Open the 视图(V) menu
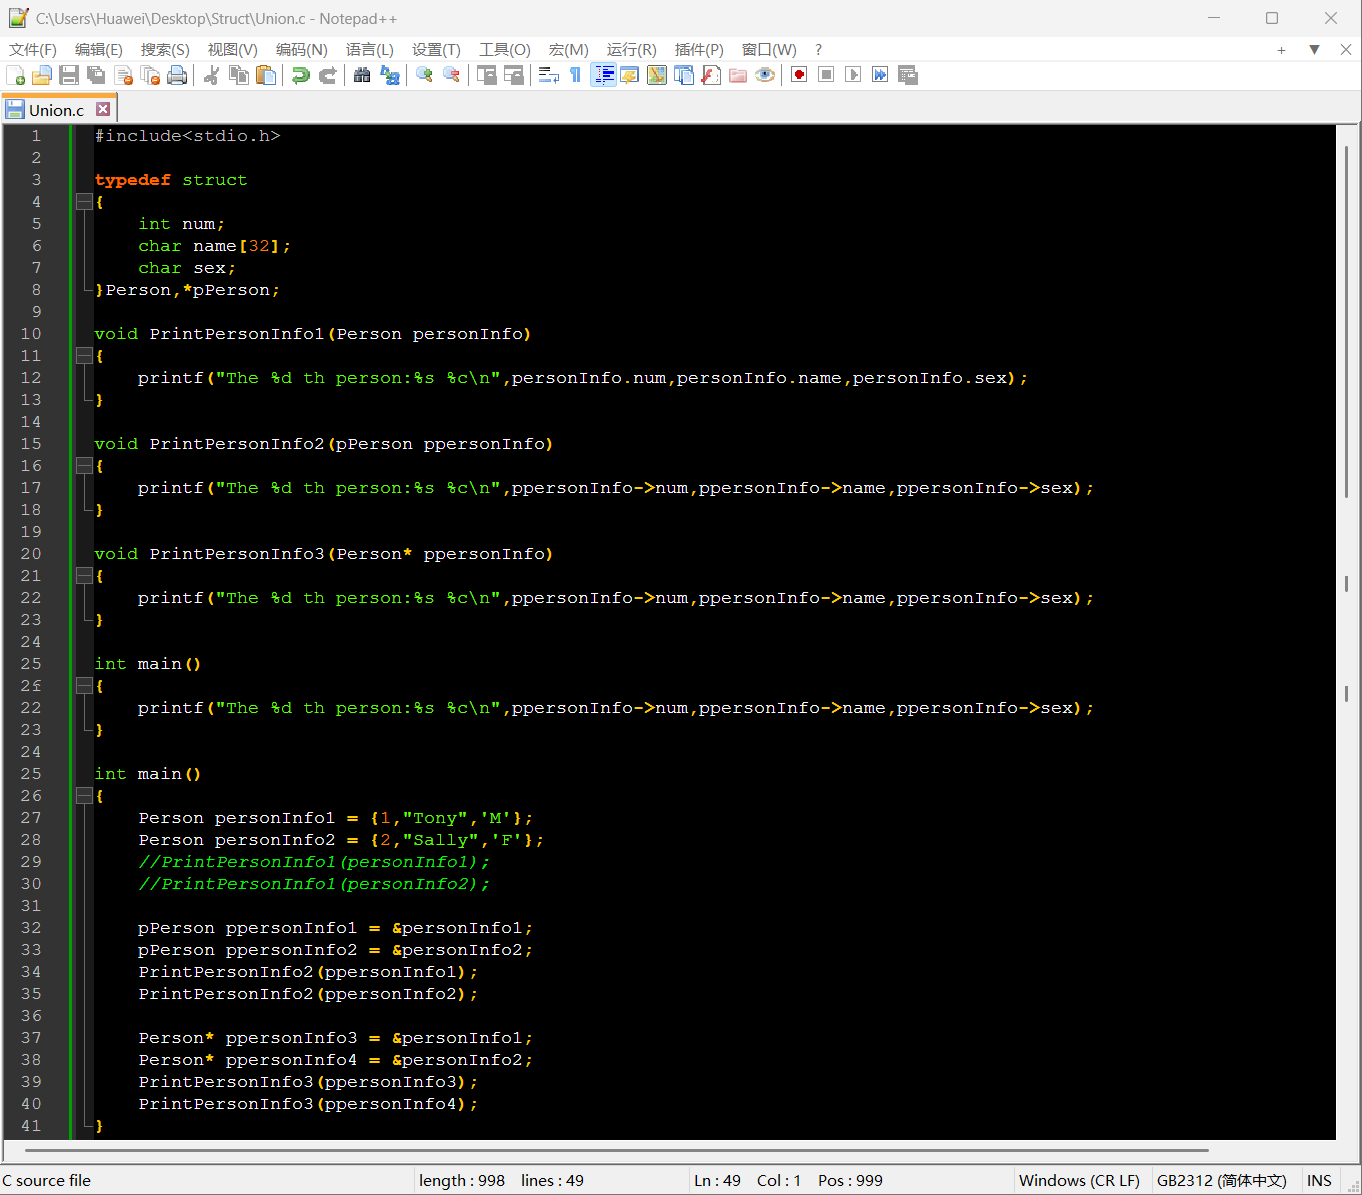 (233, 50)
